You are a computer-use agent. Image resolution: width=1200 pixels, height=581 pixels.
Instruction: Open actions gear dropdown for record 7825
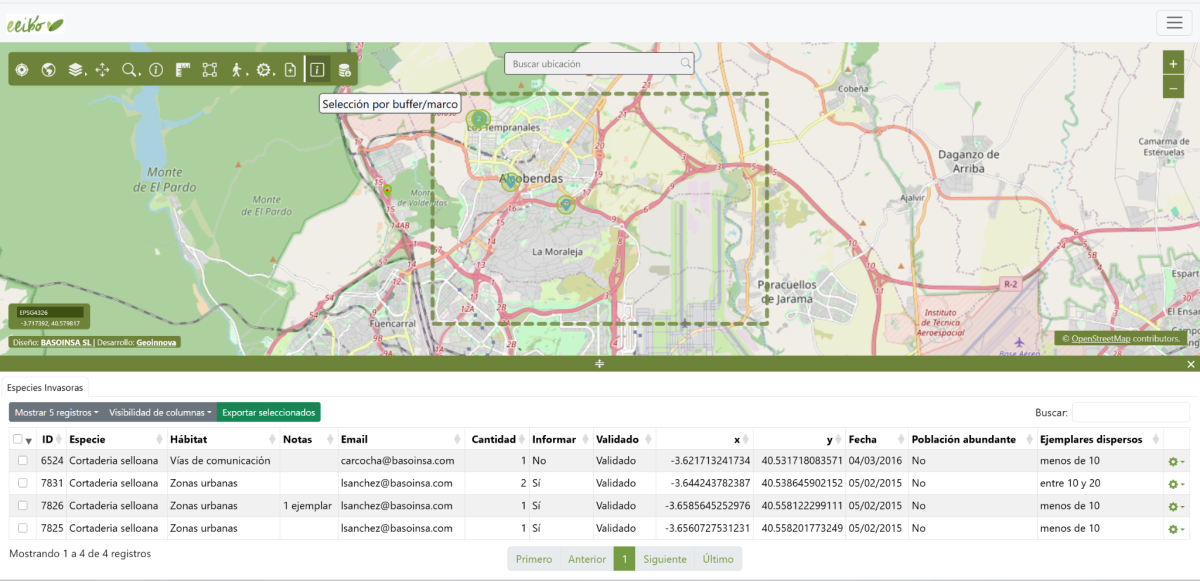(1176, 529)
